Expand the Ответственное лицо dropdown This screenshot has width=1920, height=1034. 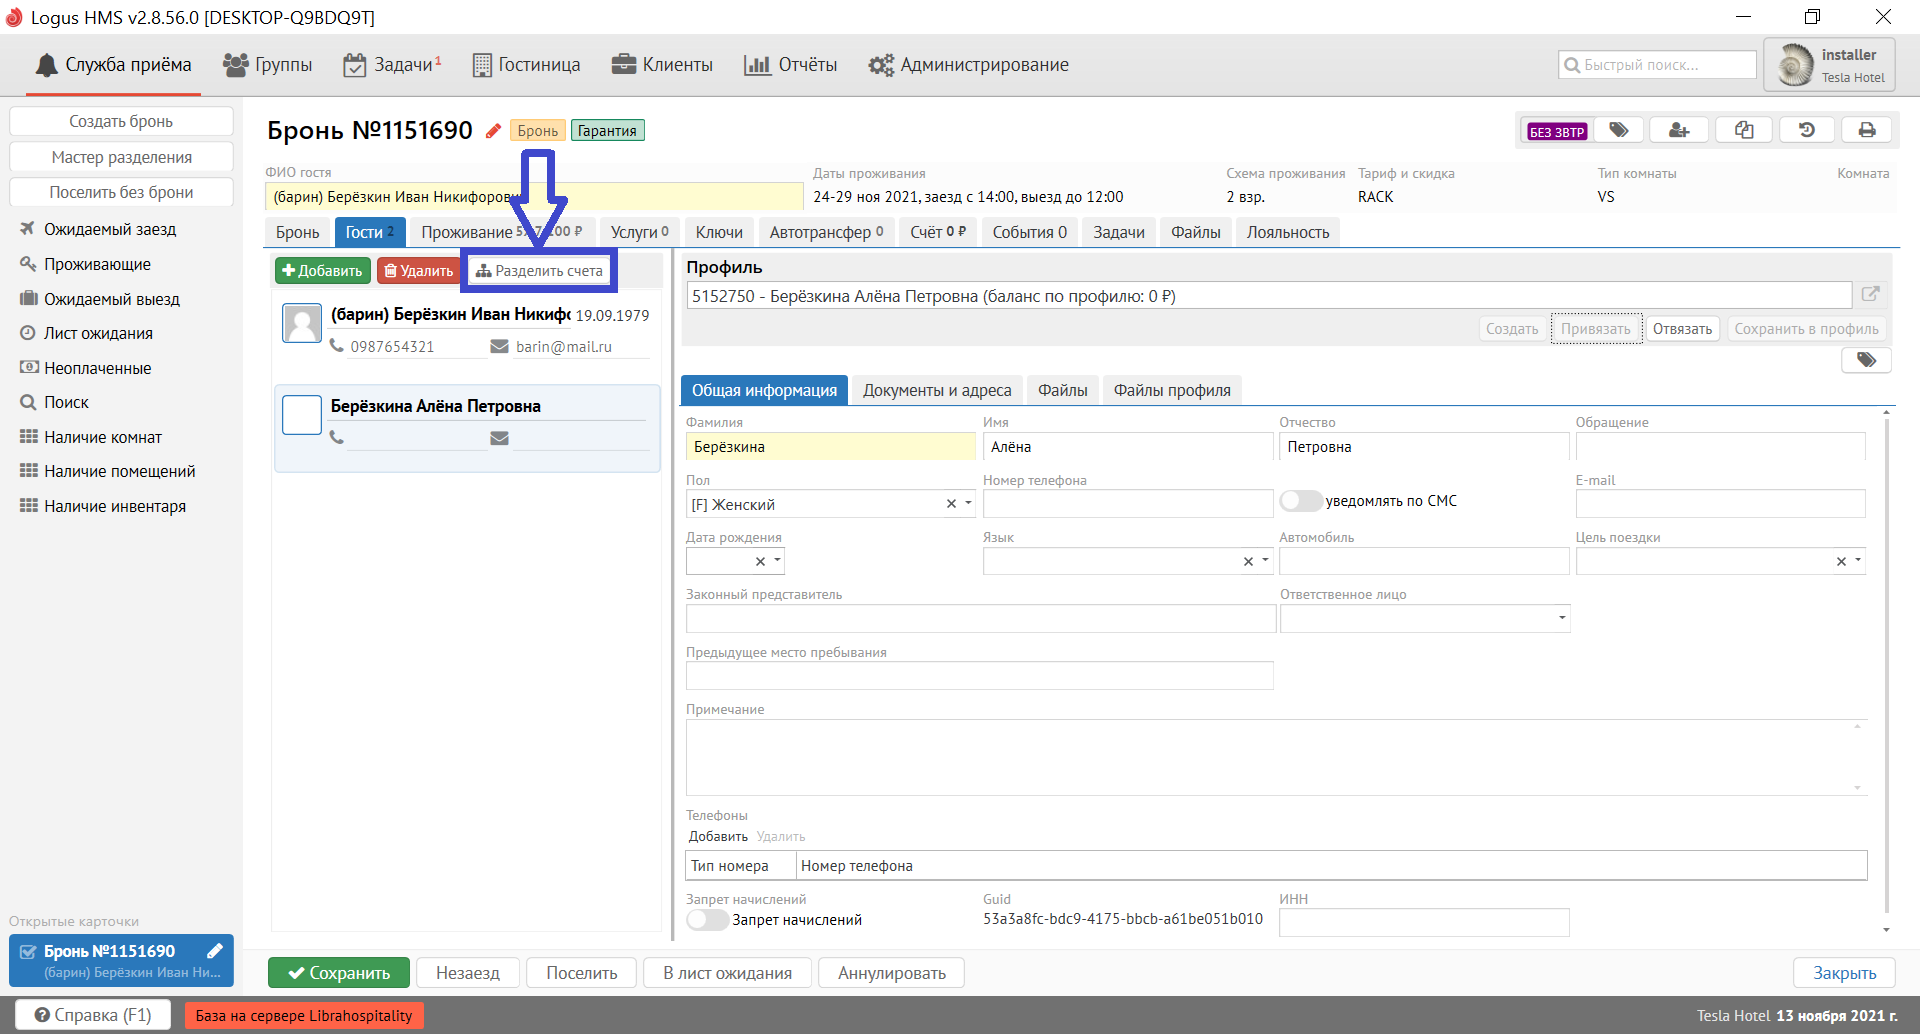(1561, 618)
